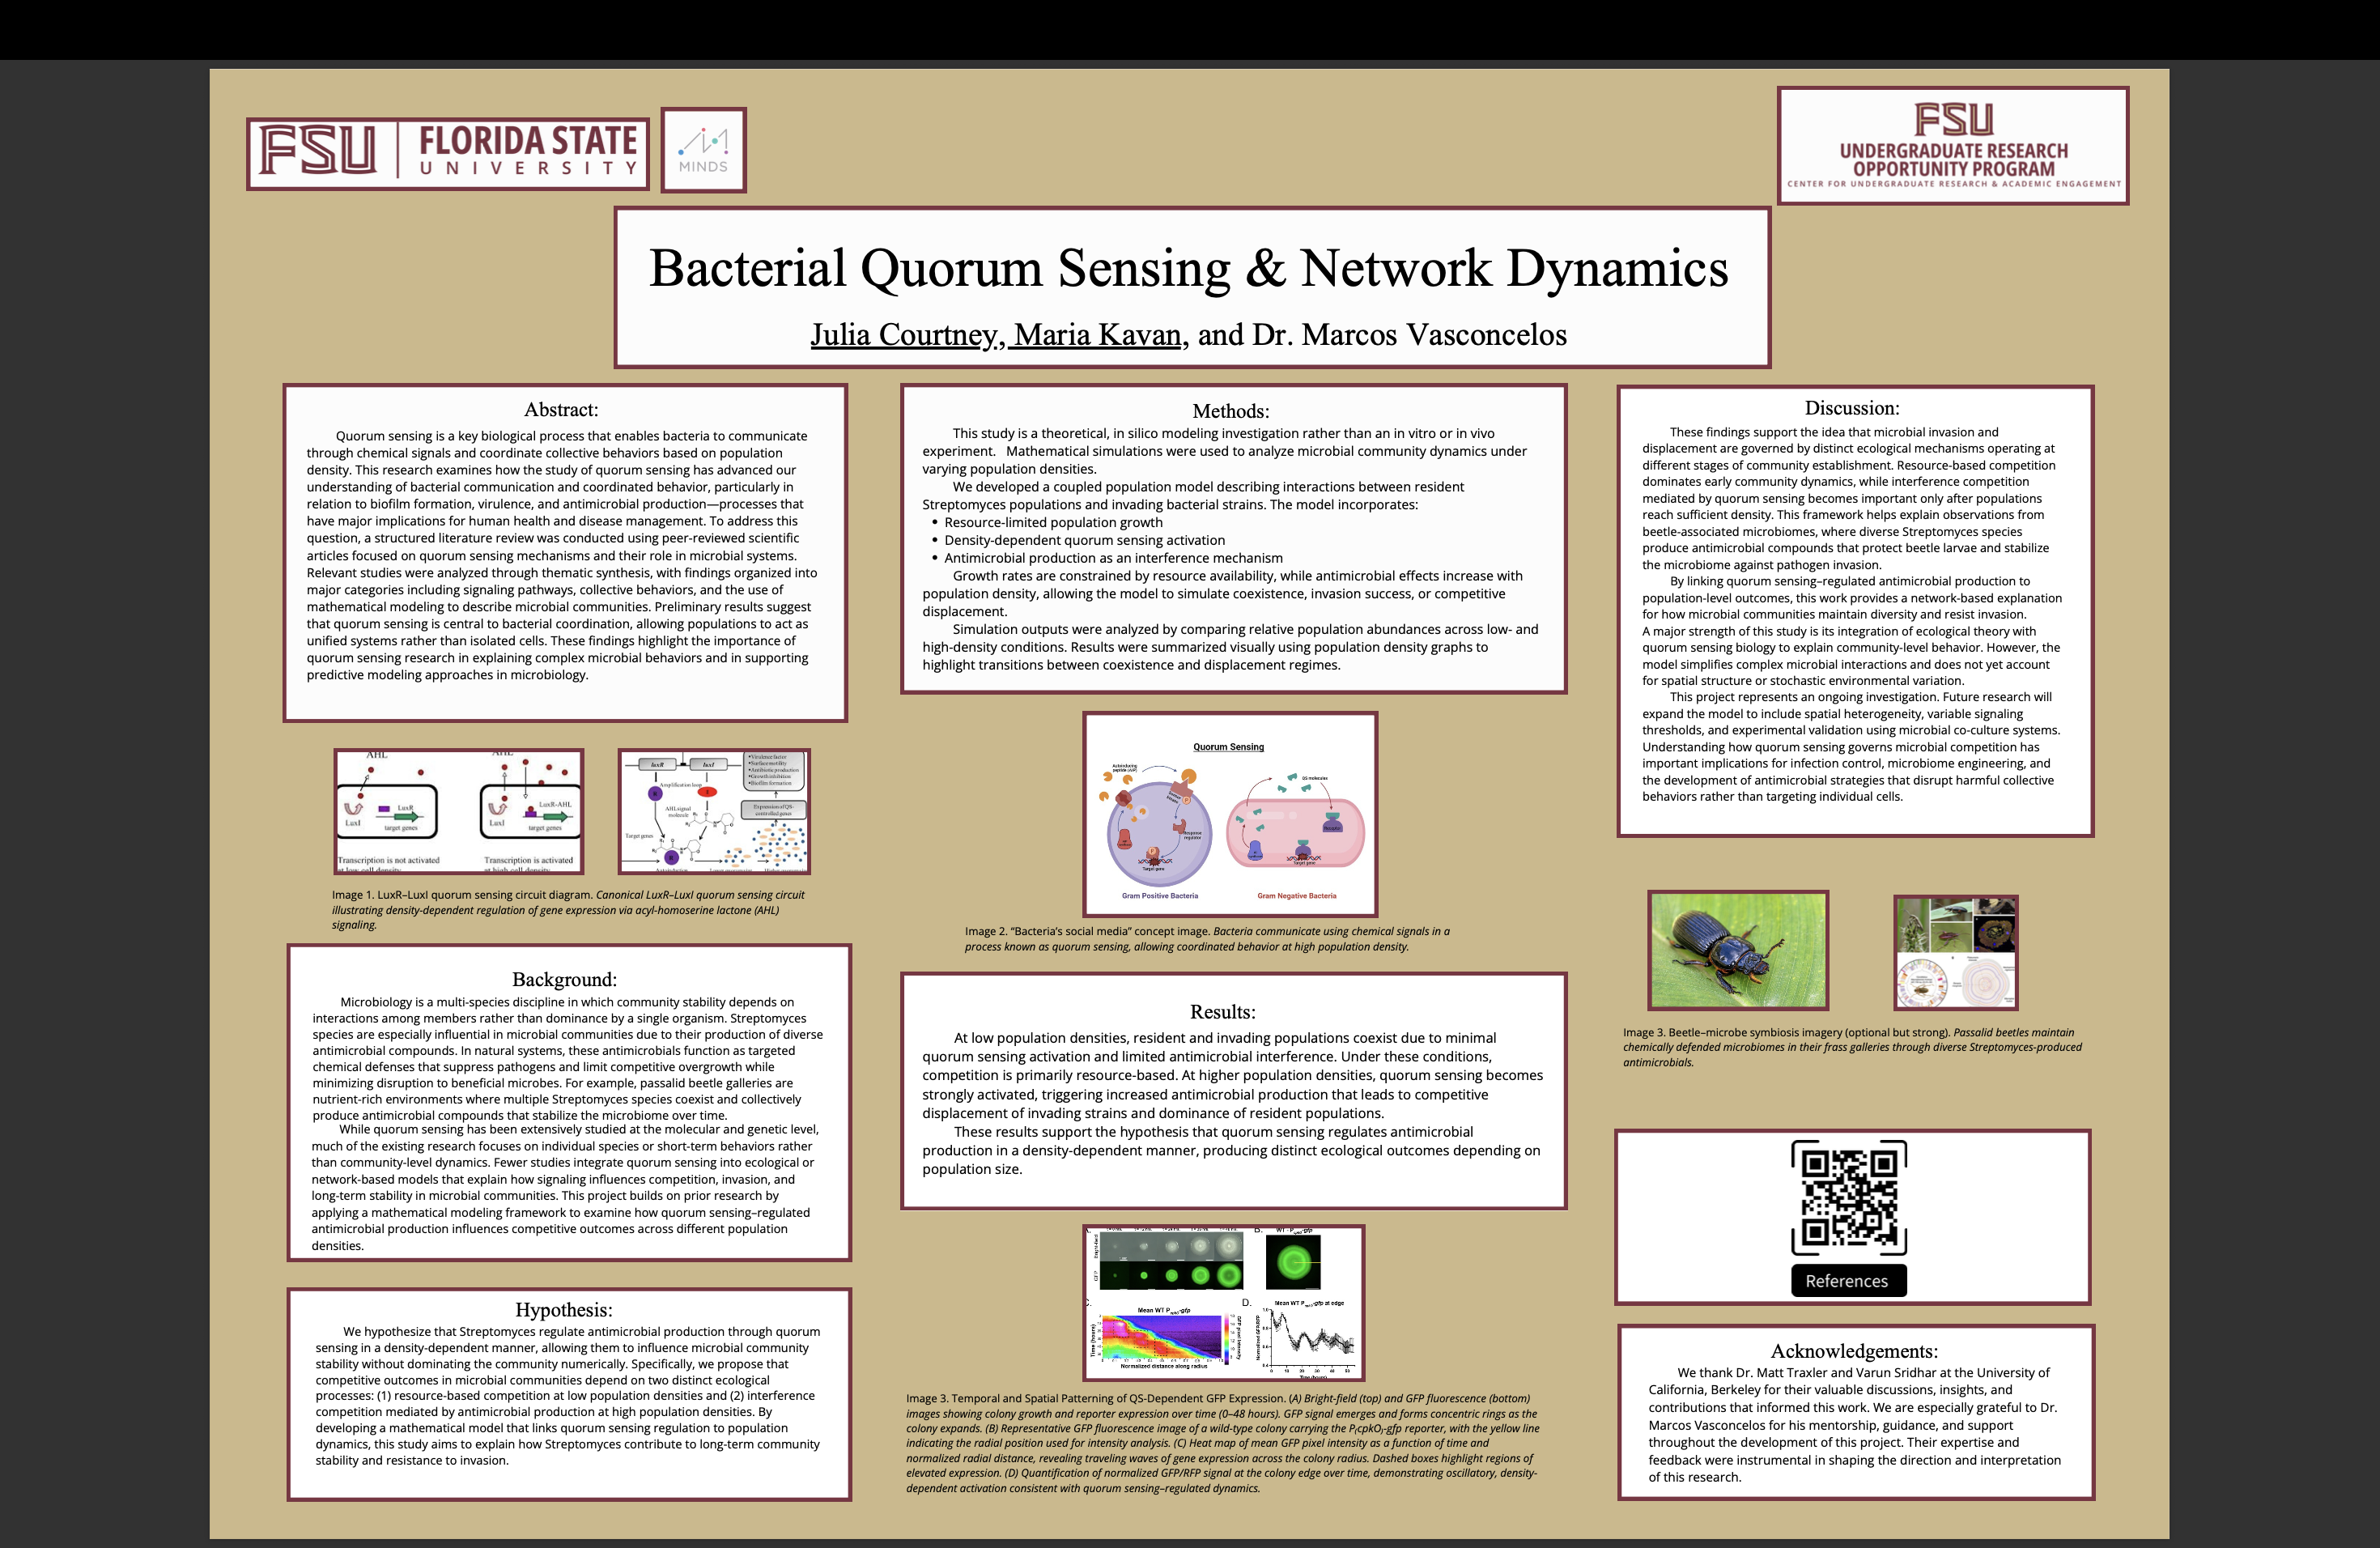
Task: Click the LuxR-LuxI circuit diagram image
Action: tap(459, 811)
